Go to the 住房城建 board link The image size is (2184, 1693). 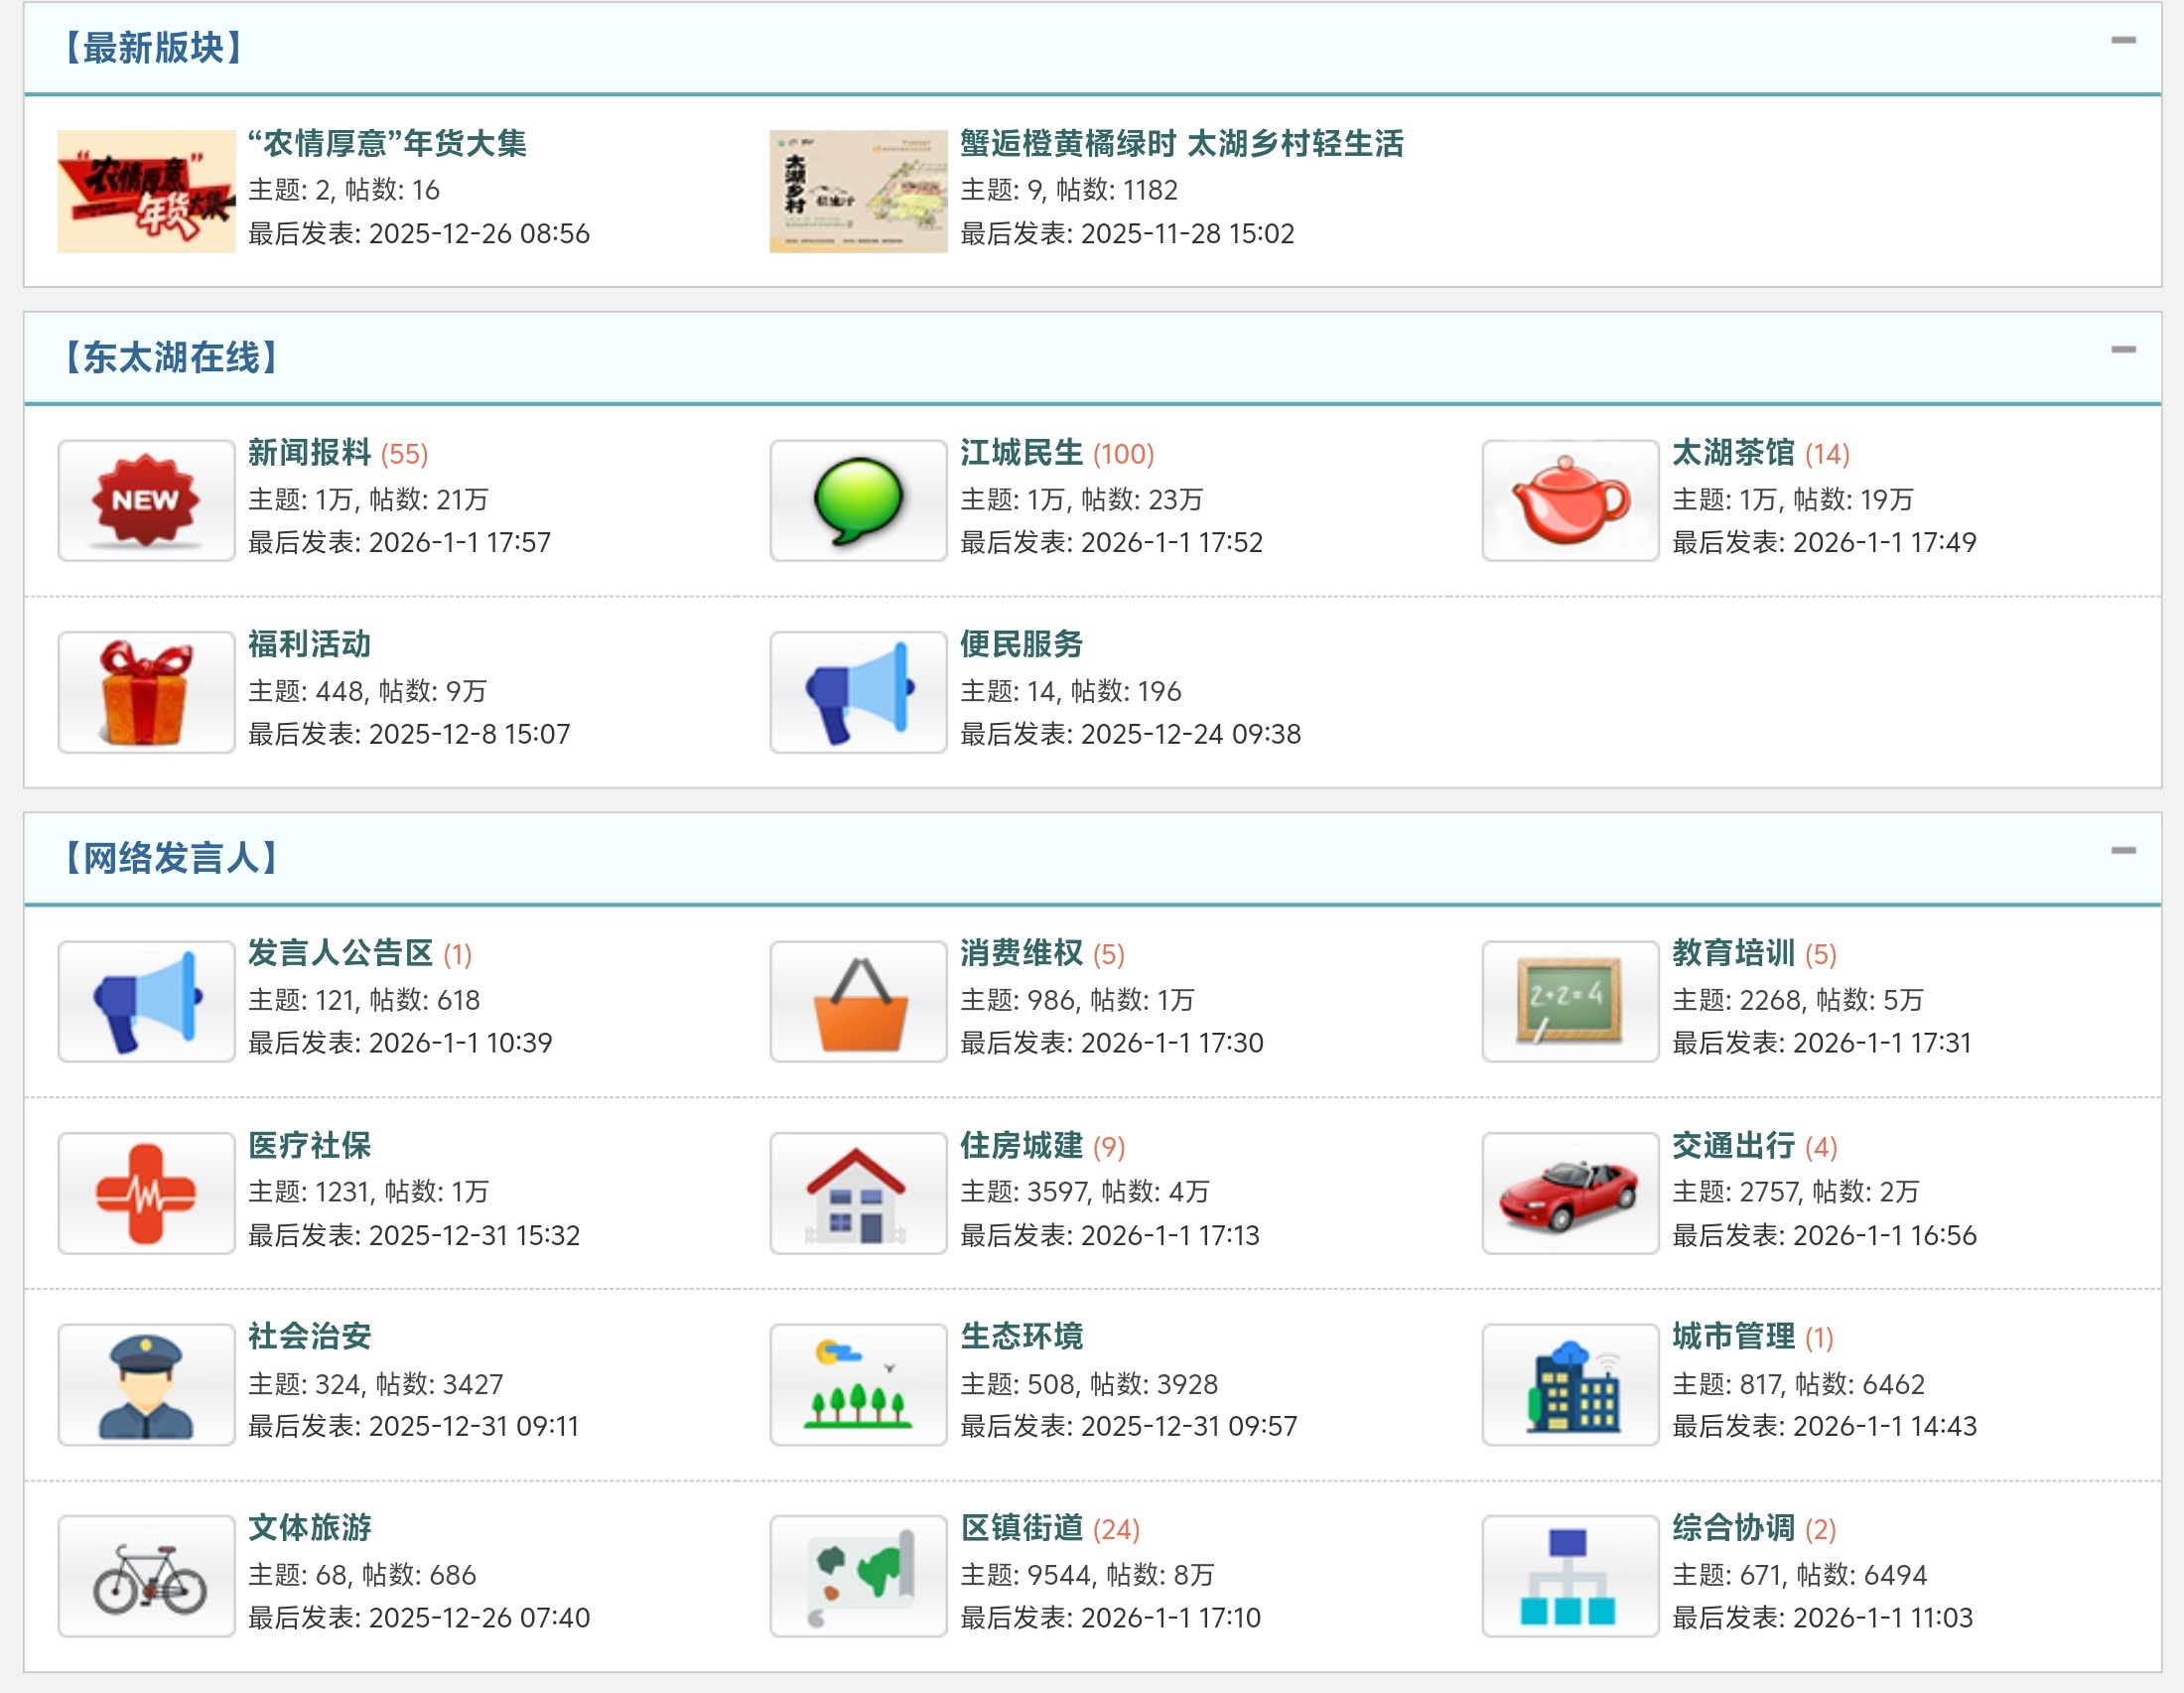pyautogui.click(x=1021, y=1146)
